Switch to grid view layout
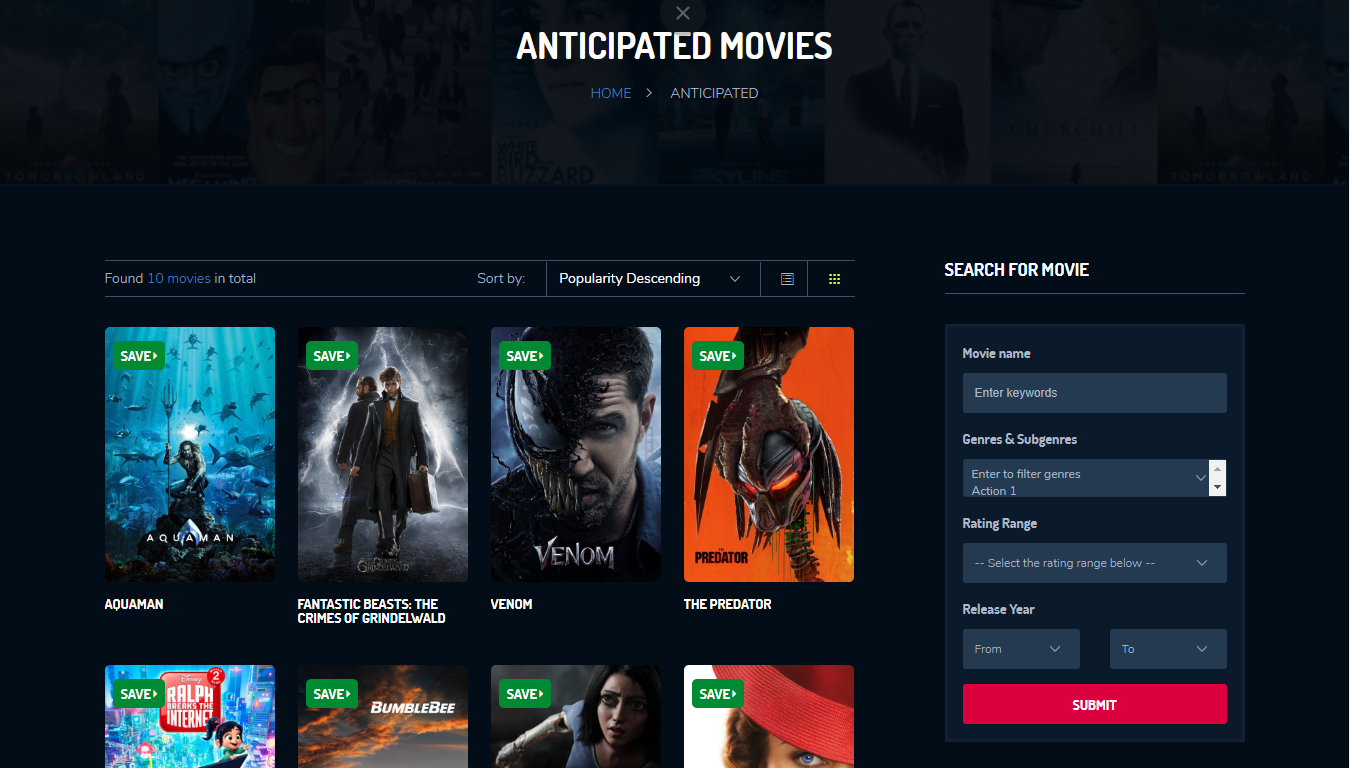1350x768 pixels. [x=835, y=279]
